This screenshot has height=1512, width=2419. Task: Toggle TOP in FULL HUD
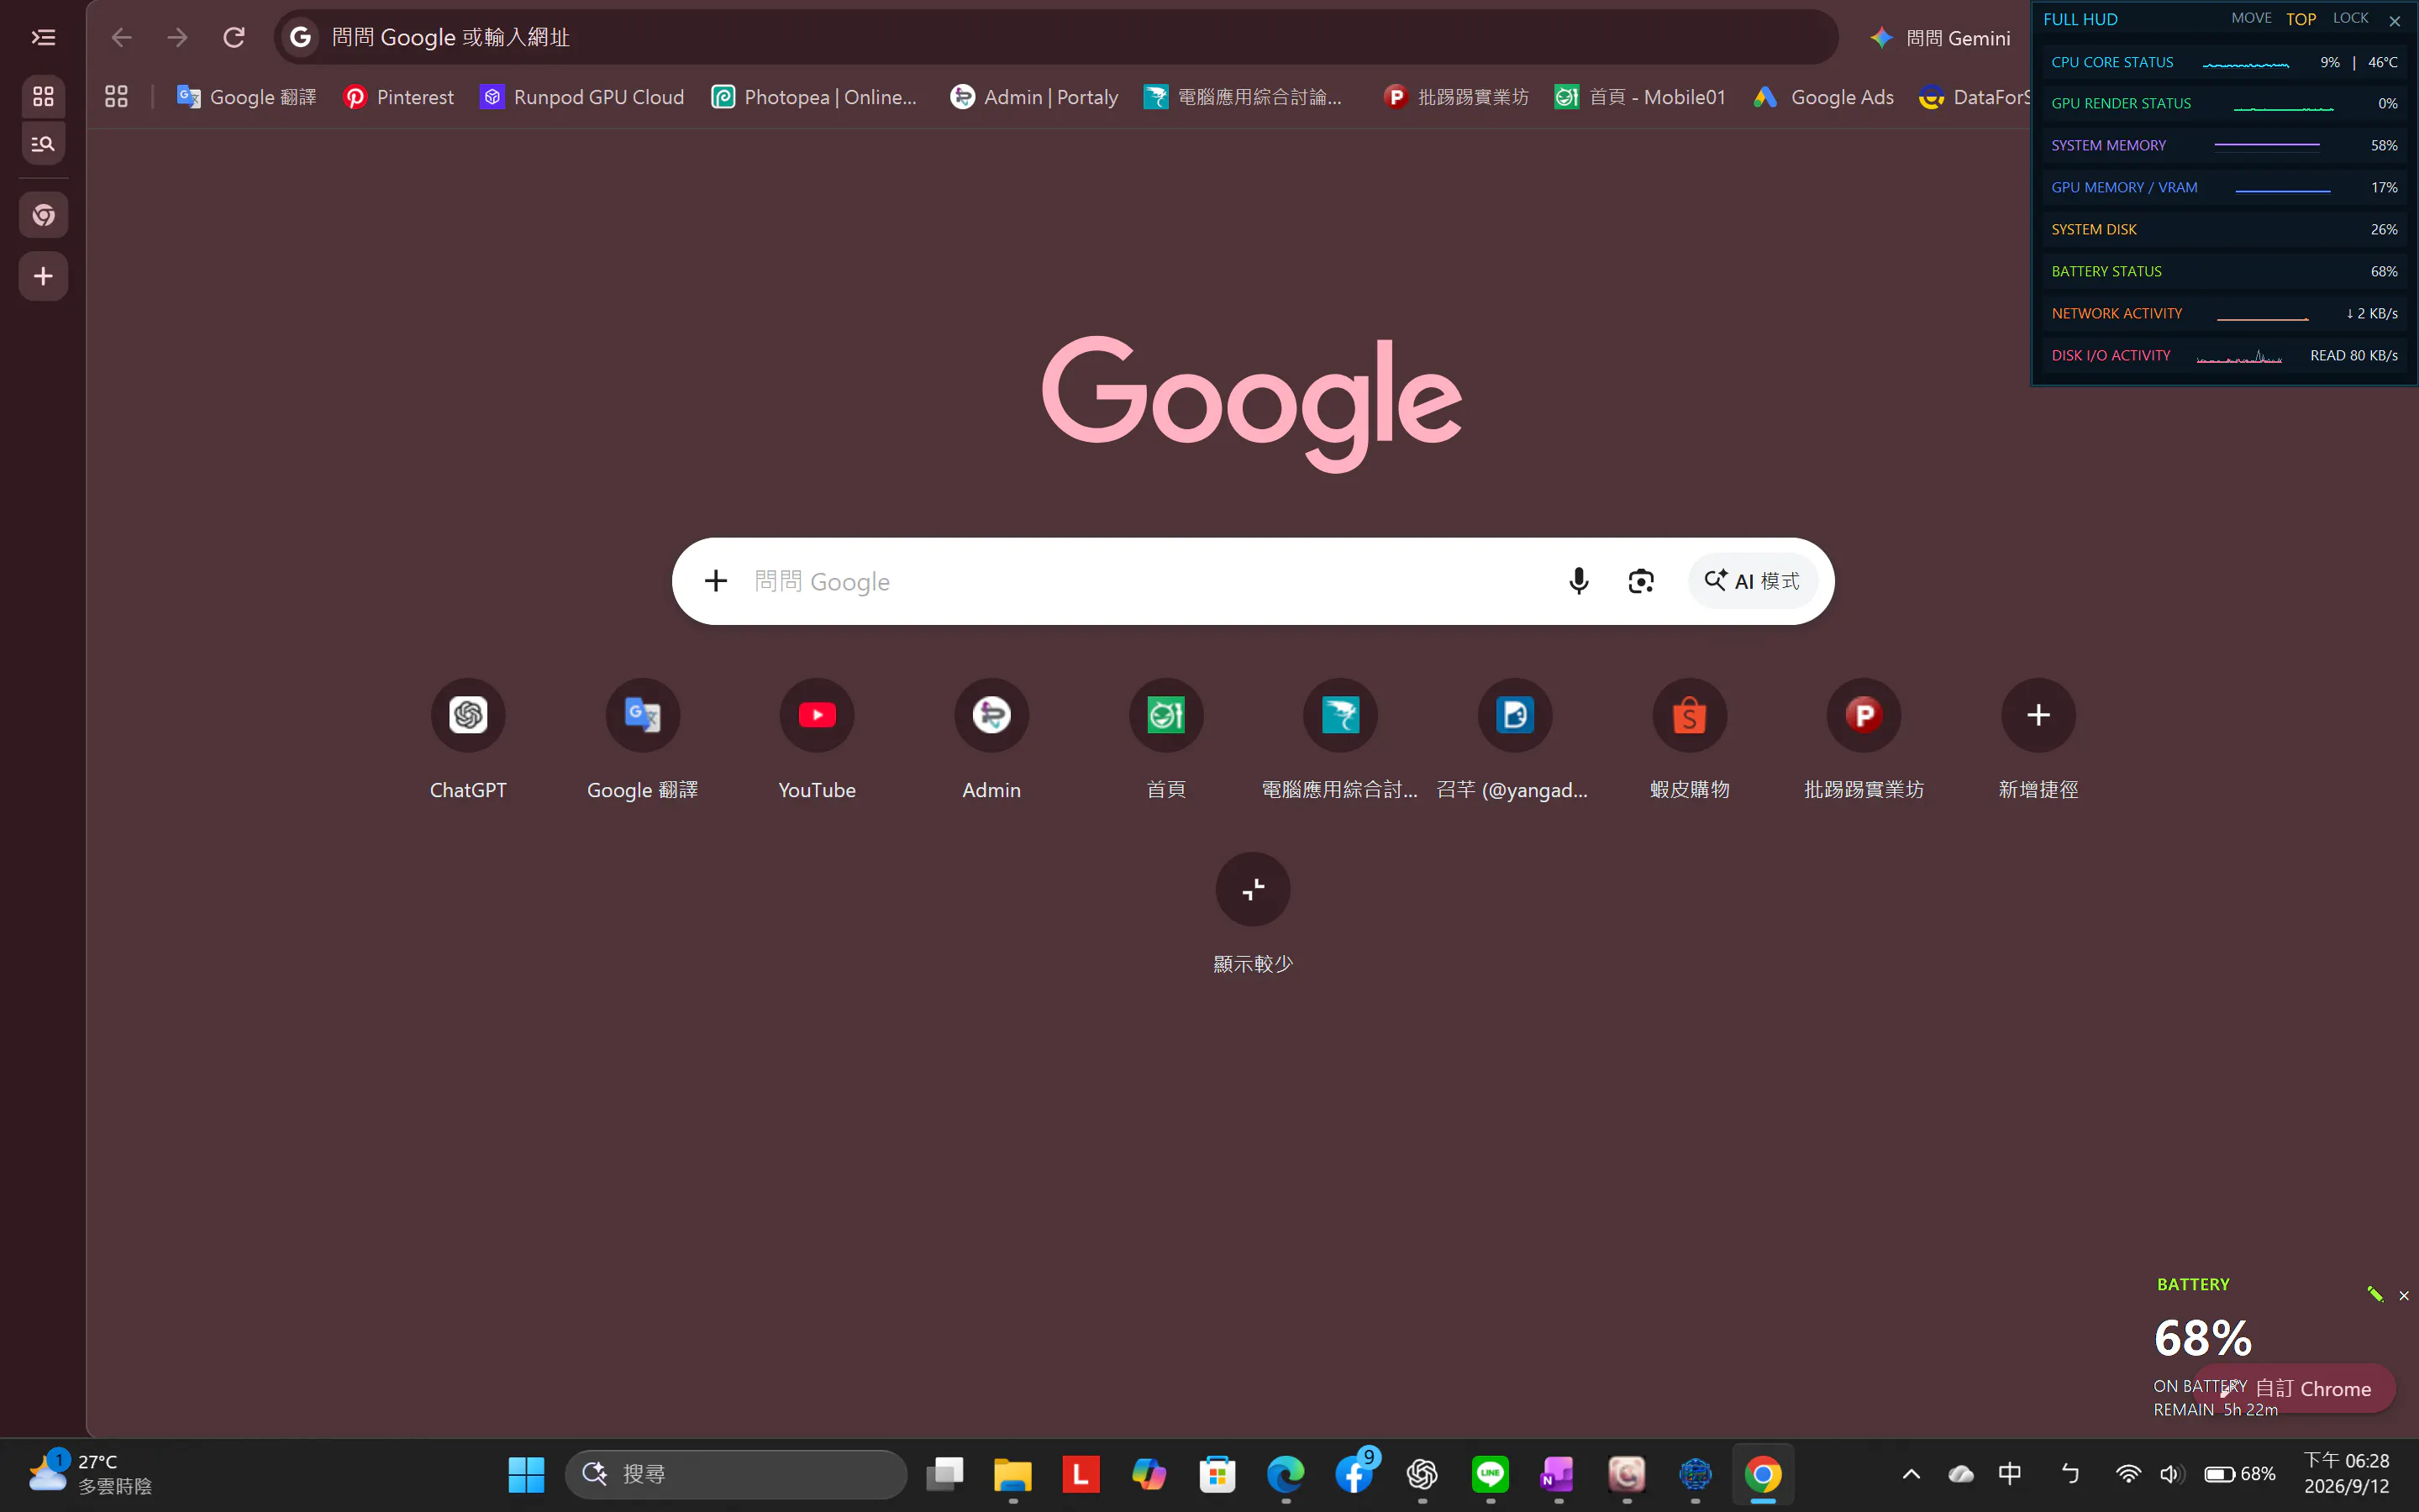(2300, 19)
